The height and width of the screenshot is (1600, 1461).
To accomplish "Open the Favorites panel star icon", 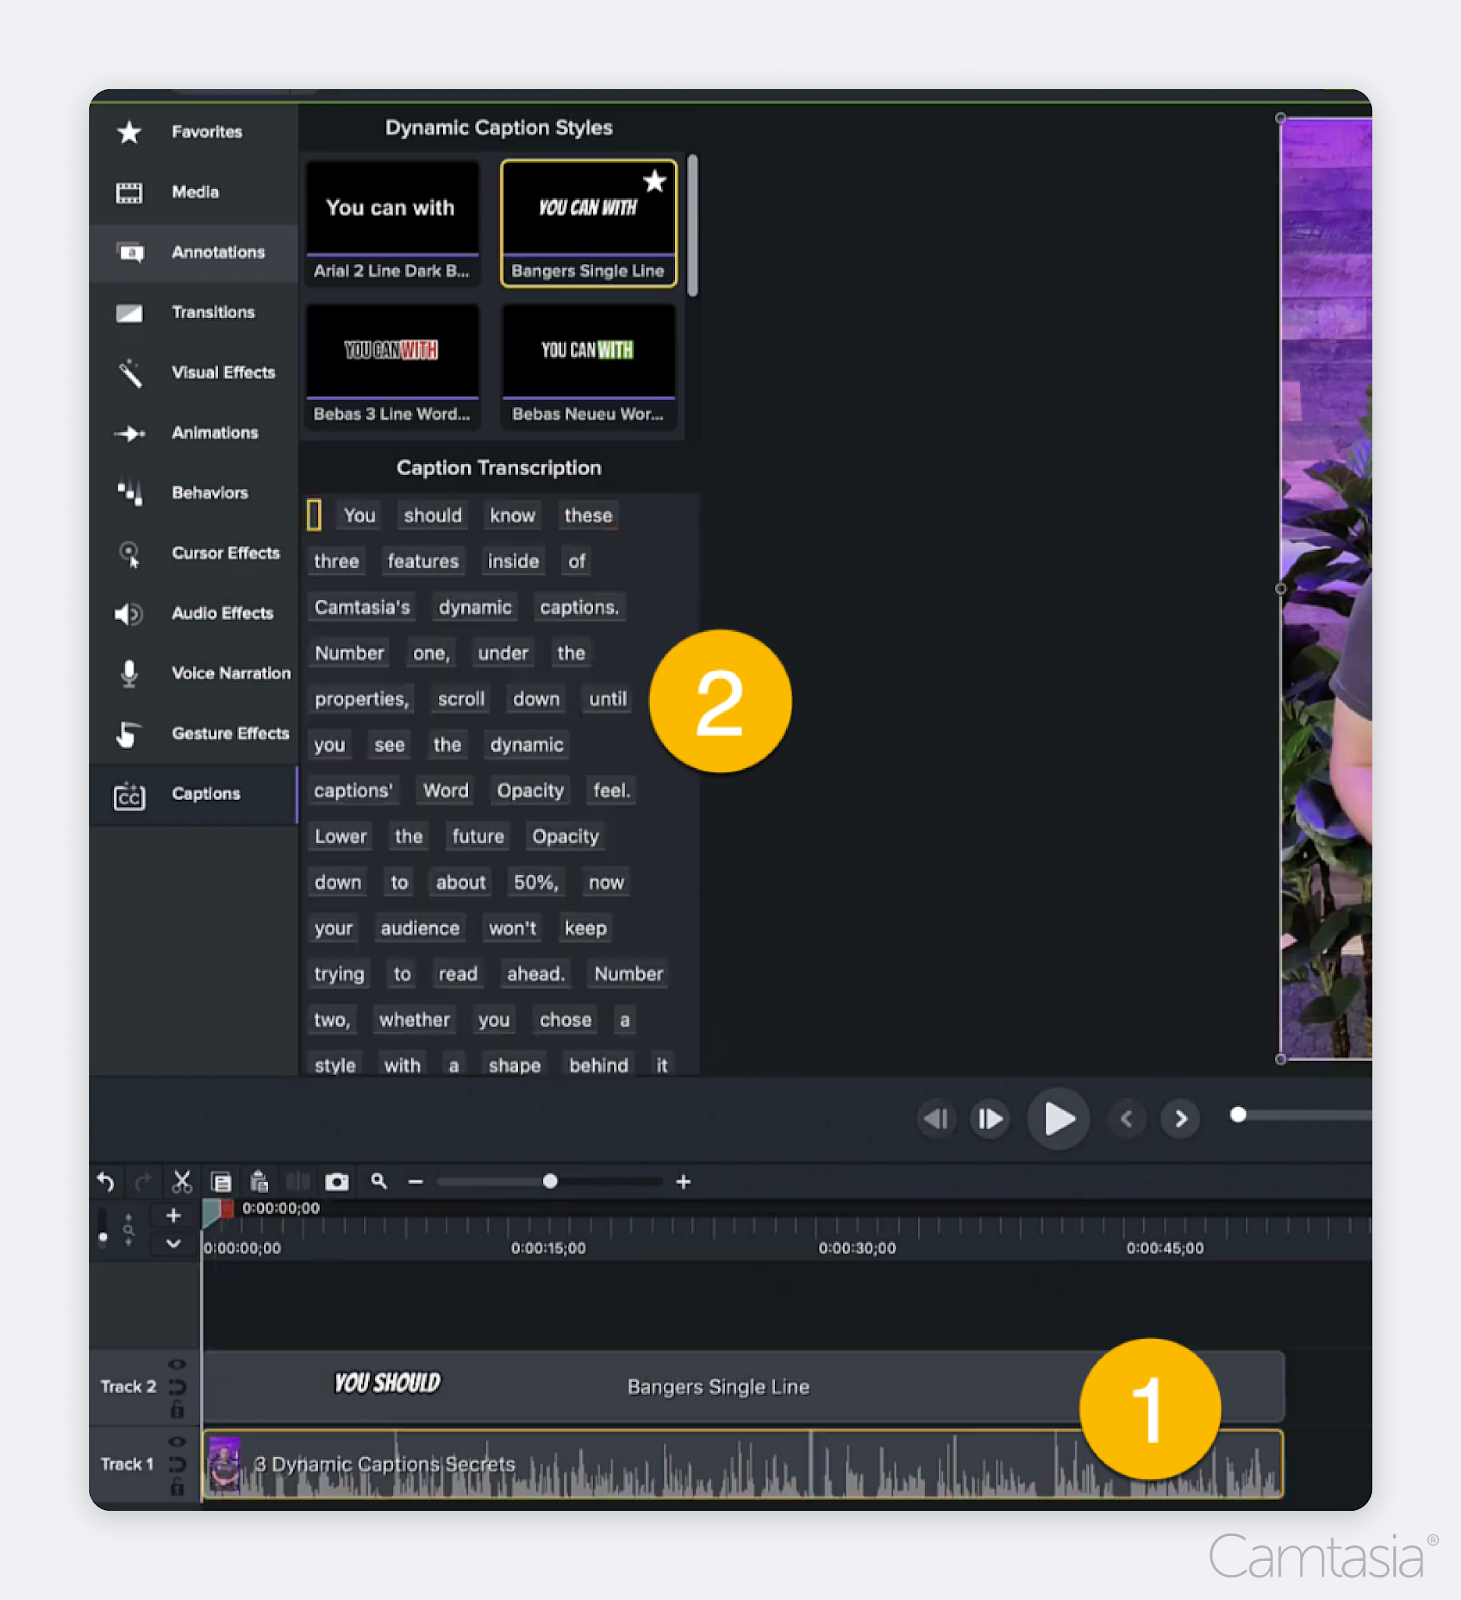I will (129, 132).
